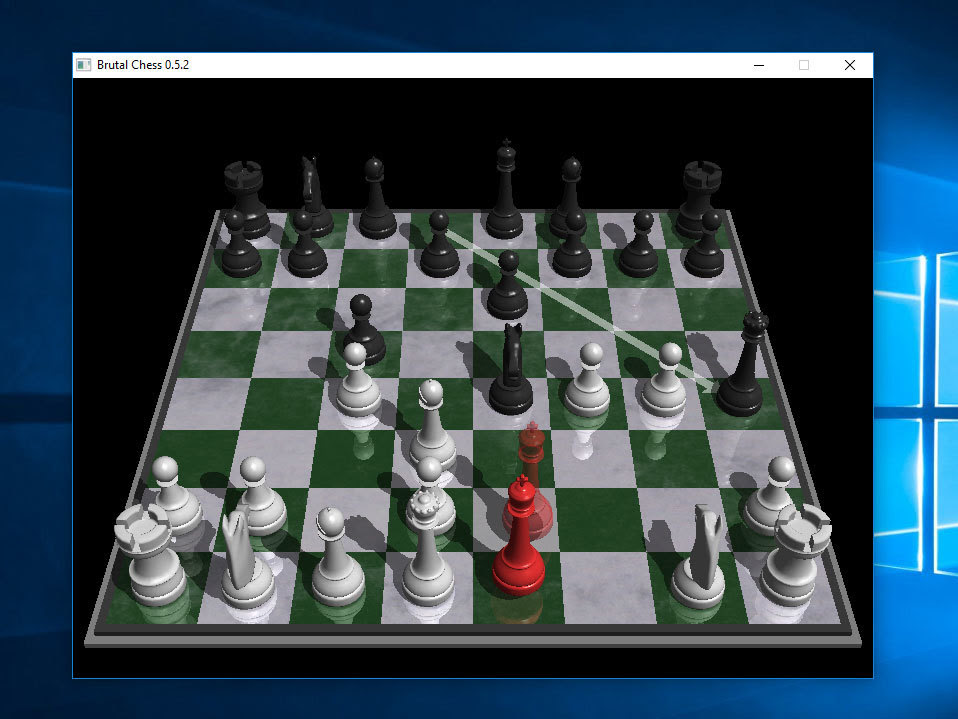958x719 pixels.
Task: Select the black pawn on g7
Action: click(639, 244)
